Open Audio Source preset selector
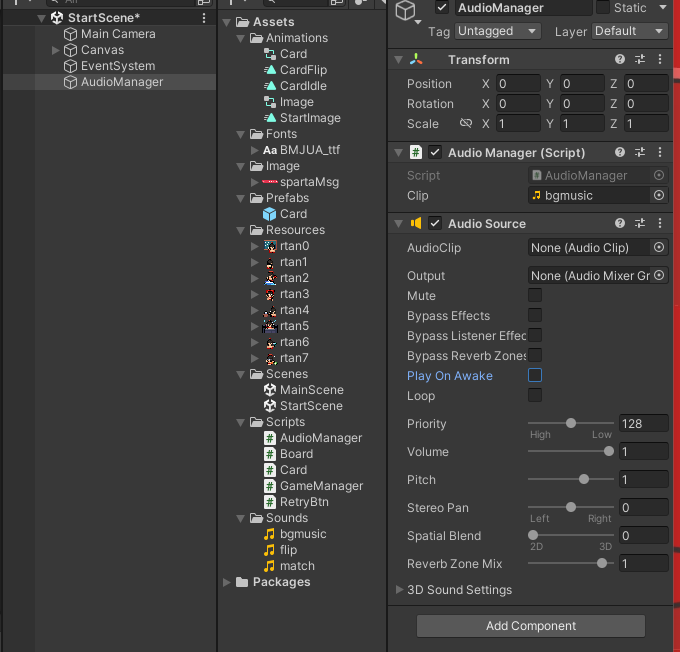This screenshot has width=680, height=652. [x=640, y=223]
